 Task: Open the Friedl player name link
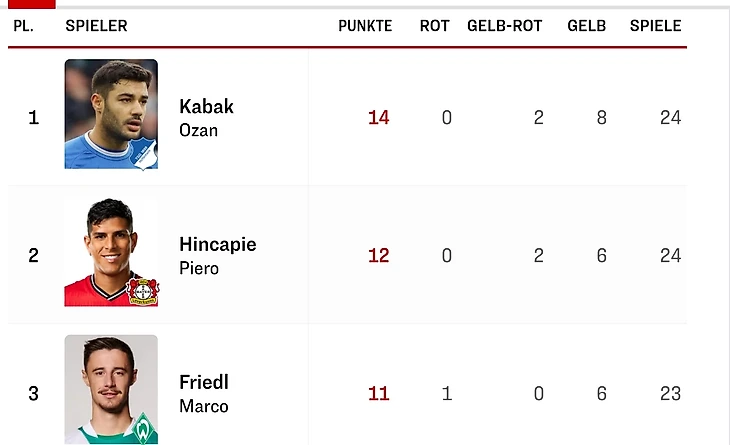pos(204,382)
